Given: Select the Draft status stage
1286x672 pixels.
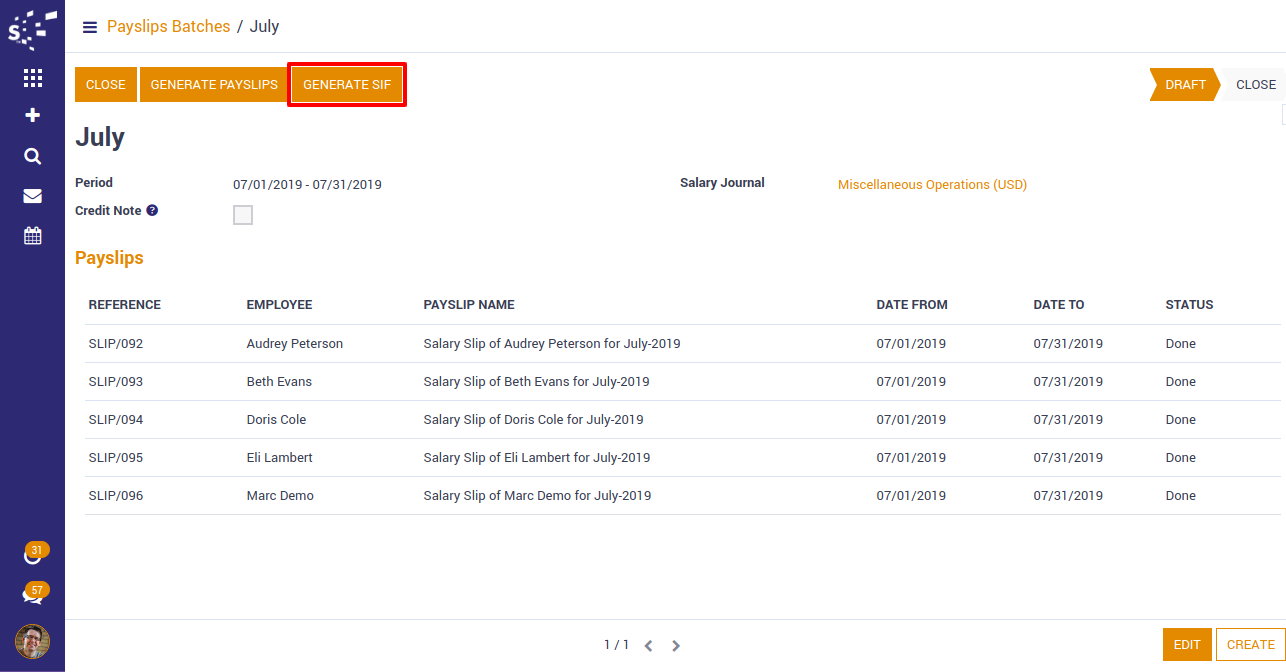Looking at the screenshot, I should tap(1184, 85).
